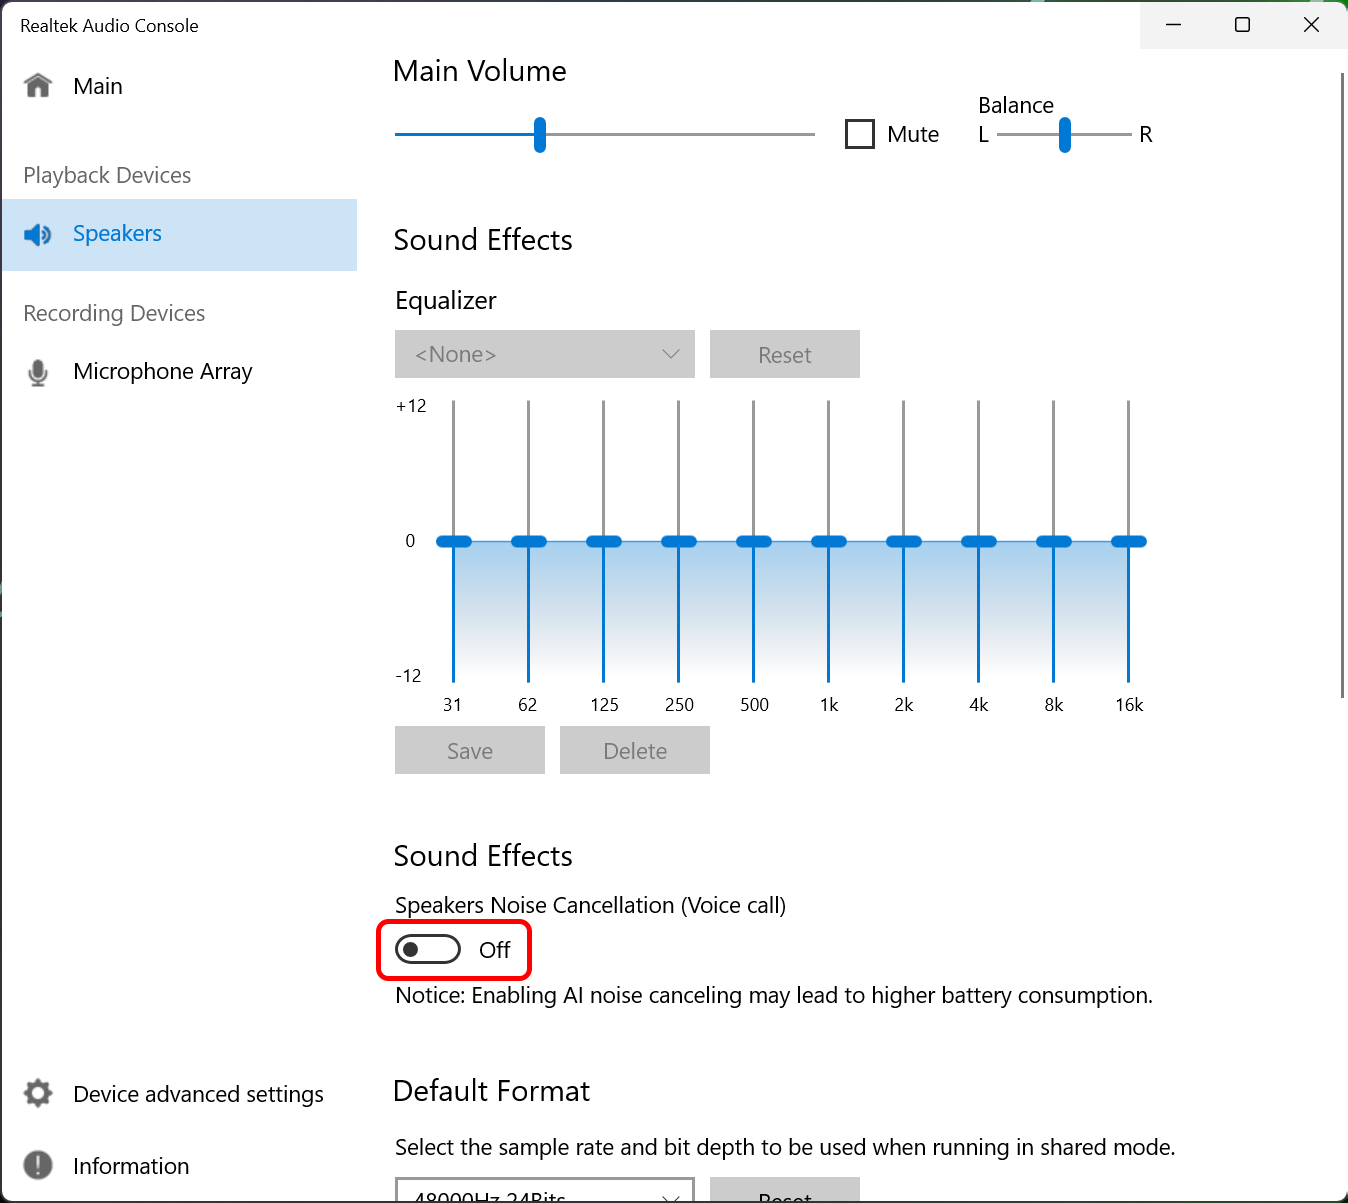This screenshot has width=1348, height=1203.
Task: Open the Equalizer preset dropdown
Action: [x=544, y=354]
